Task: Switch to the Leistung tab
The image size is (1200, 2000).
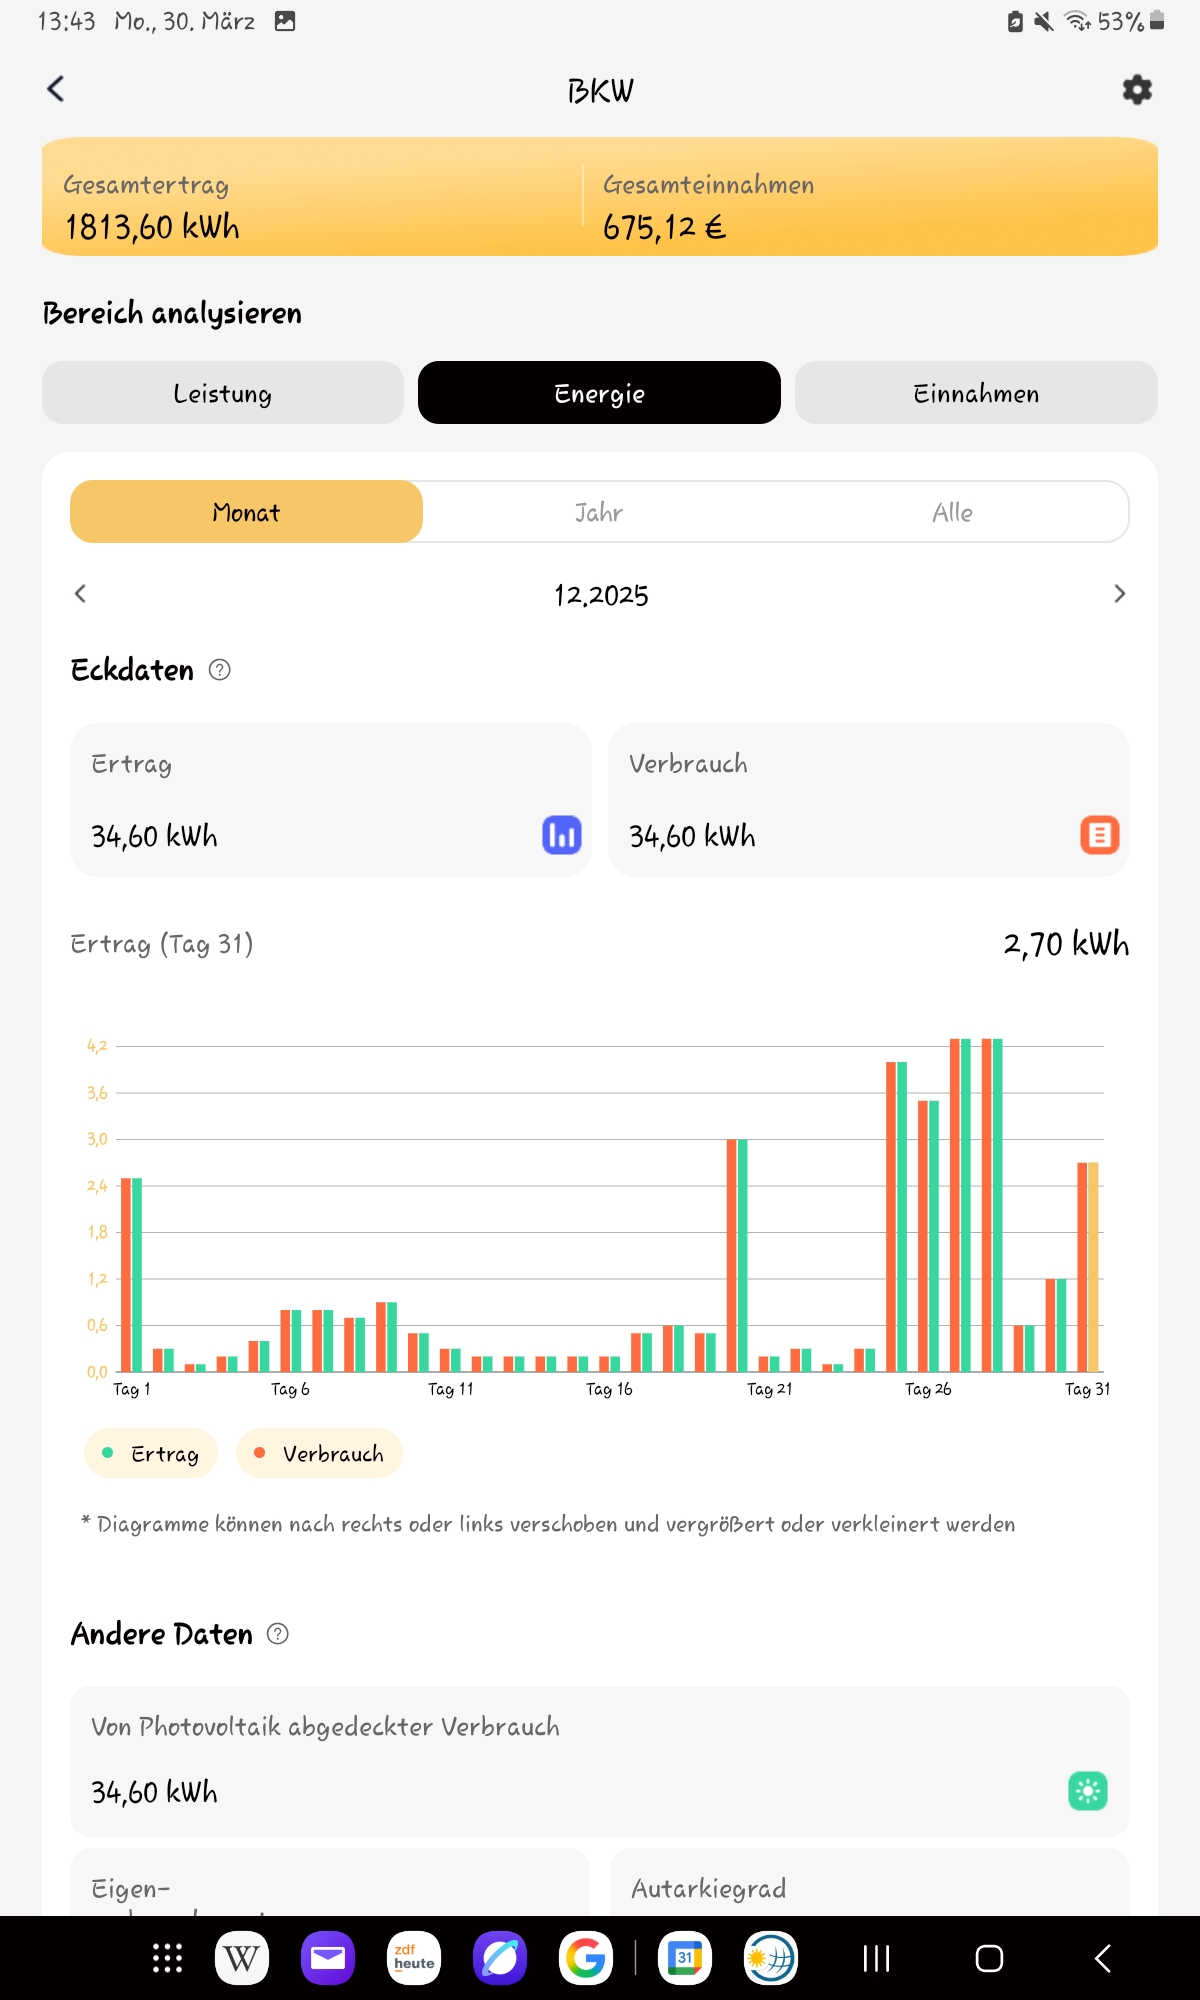Action: [222, 393]
